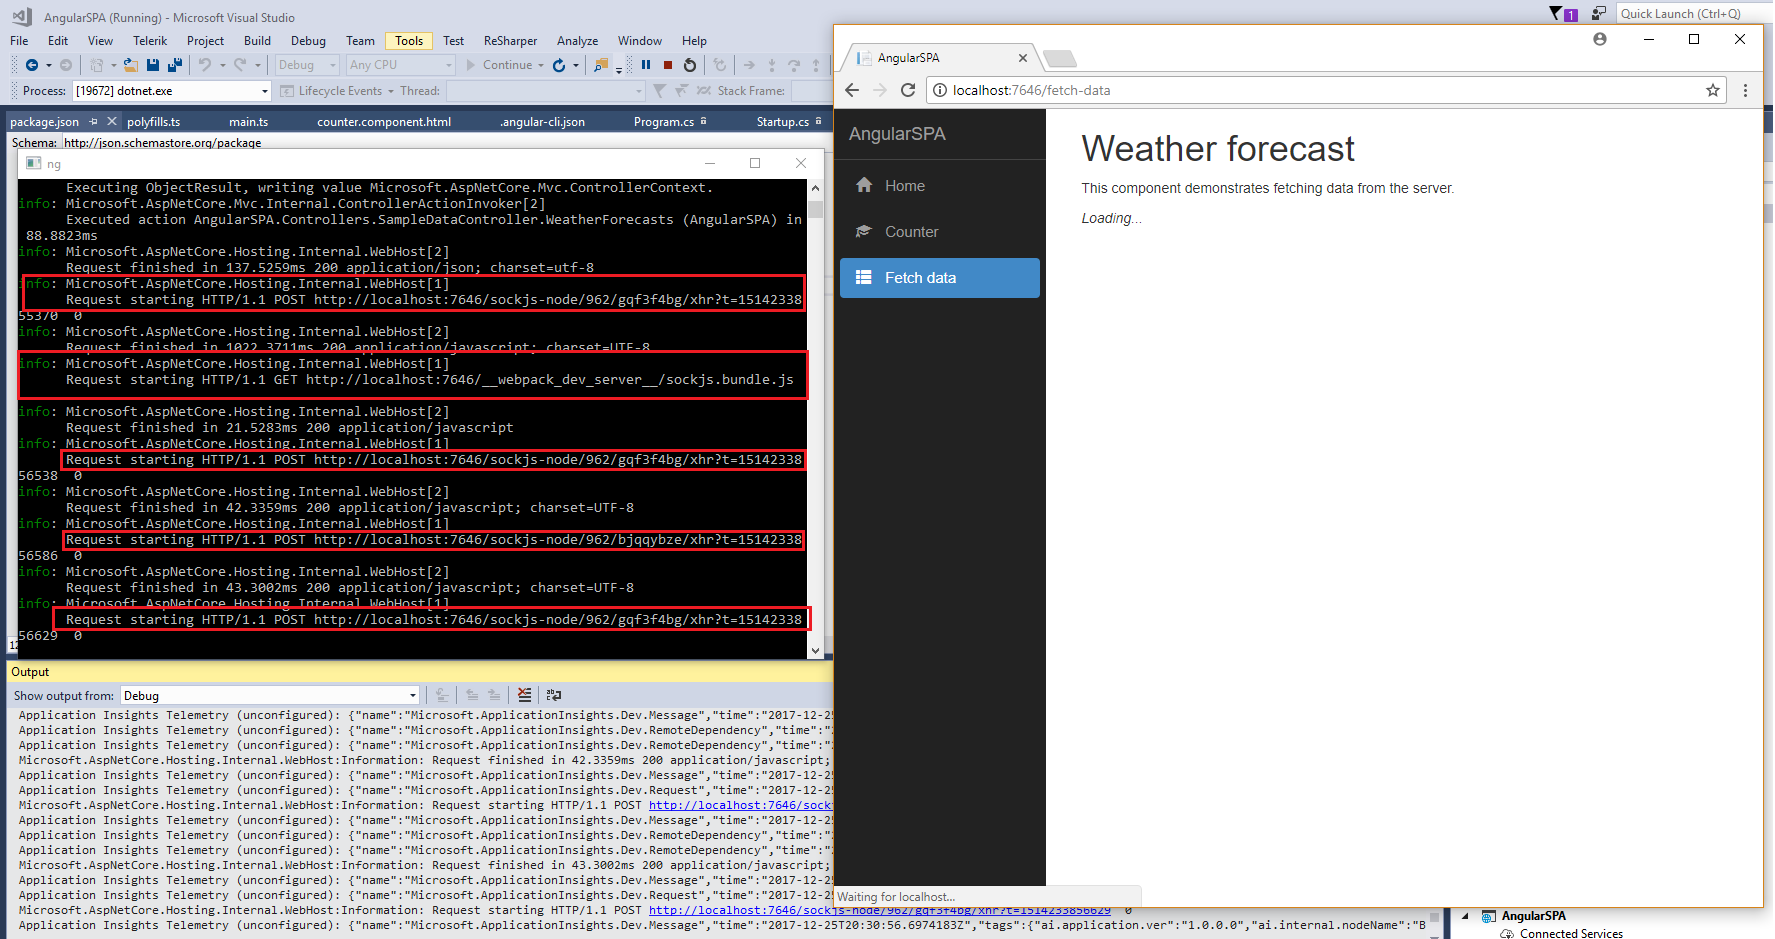Click the console scrollbar up arrow
Screen dimensions: 1775x939
pos(816,188)
